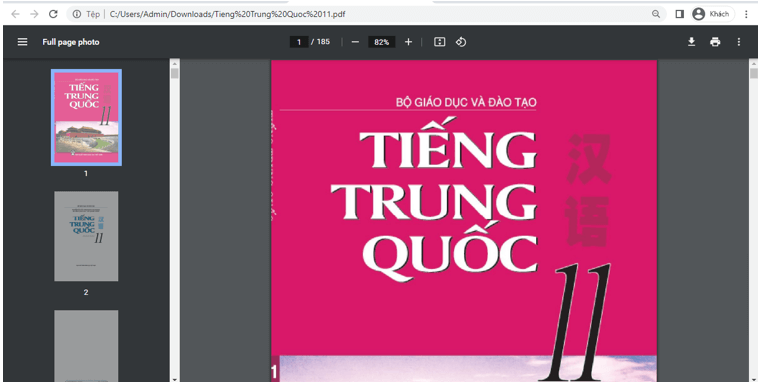Viewport: 758px width, 382px height.
Task: Click the thumbnail panel scrollbar thumb
Action: 175,73
